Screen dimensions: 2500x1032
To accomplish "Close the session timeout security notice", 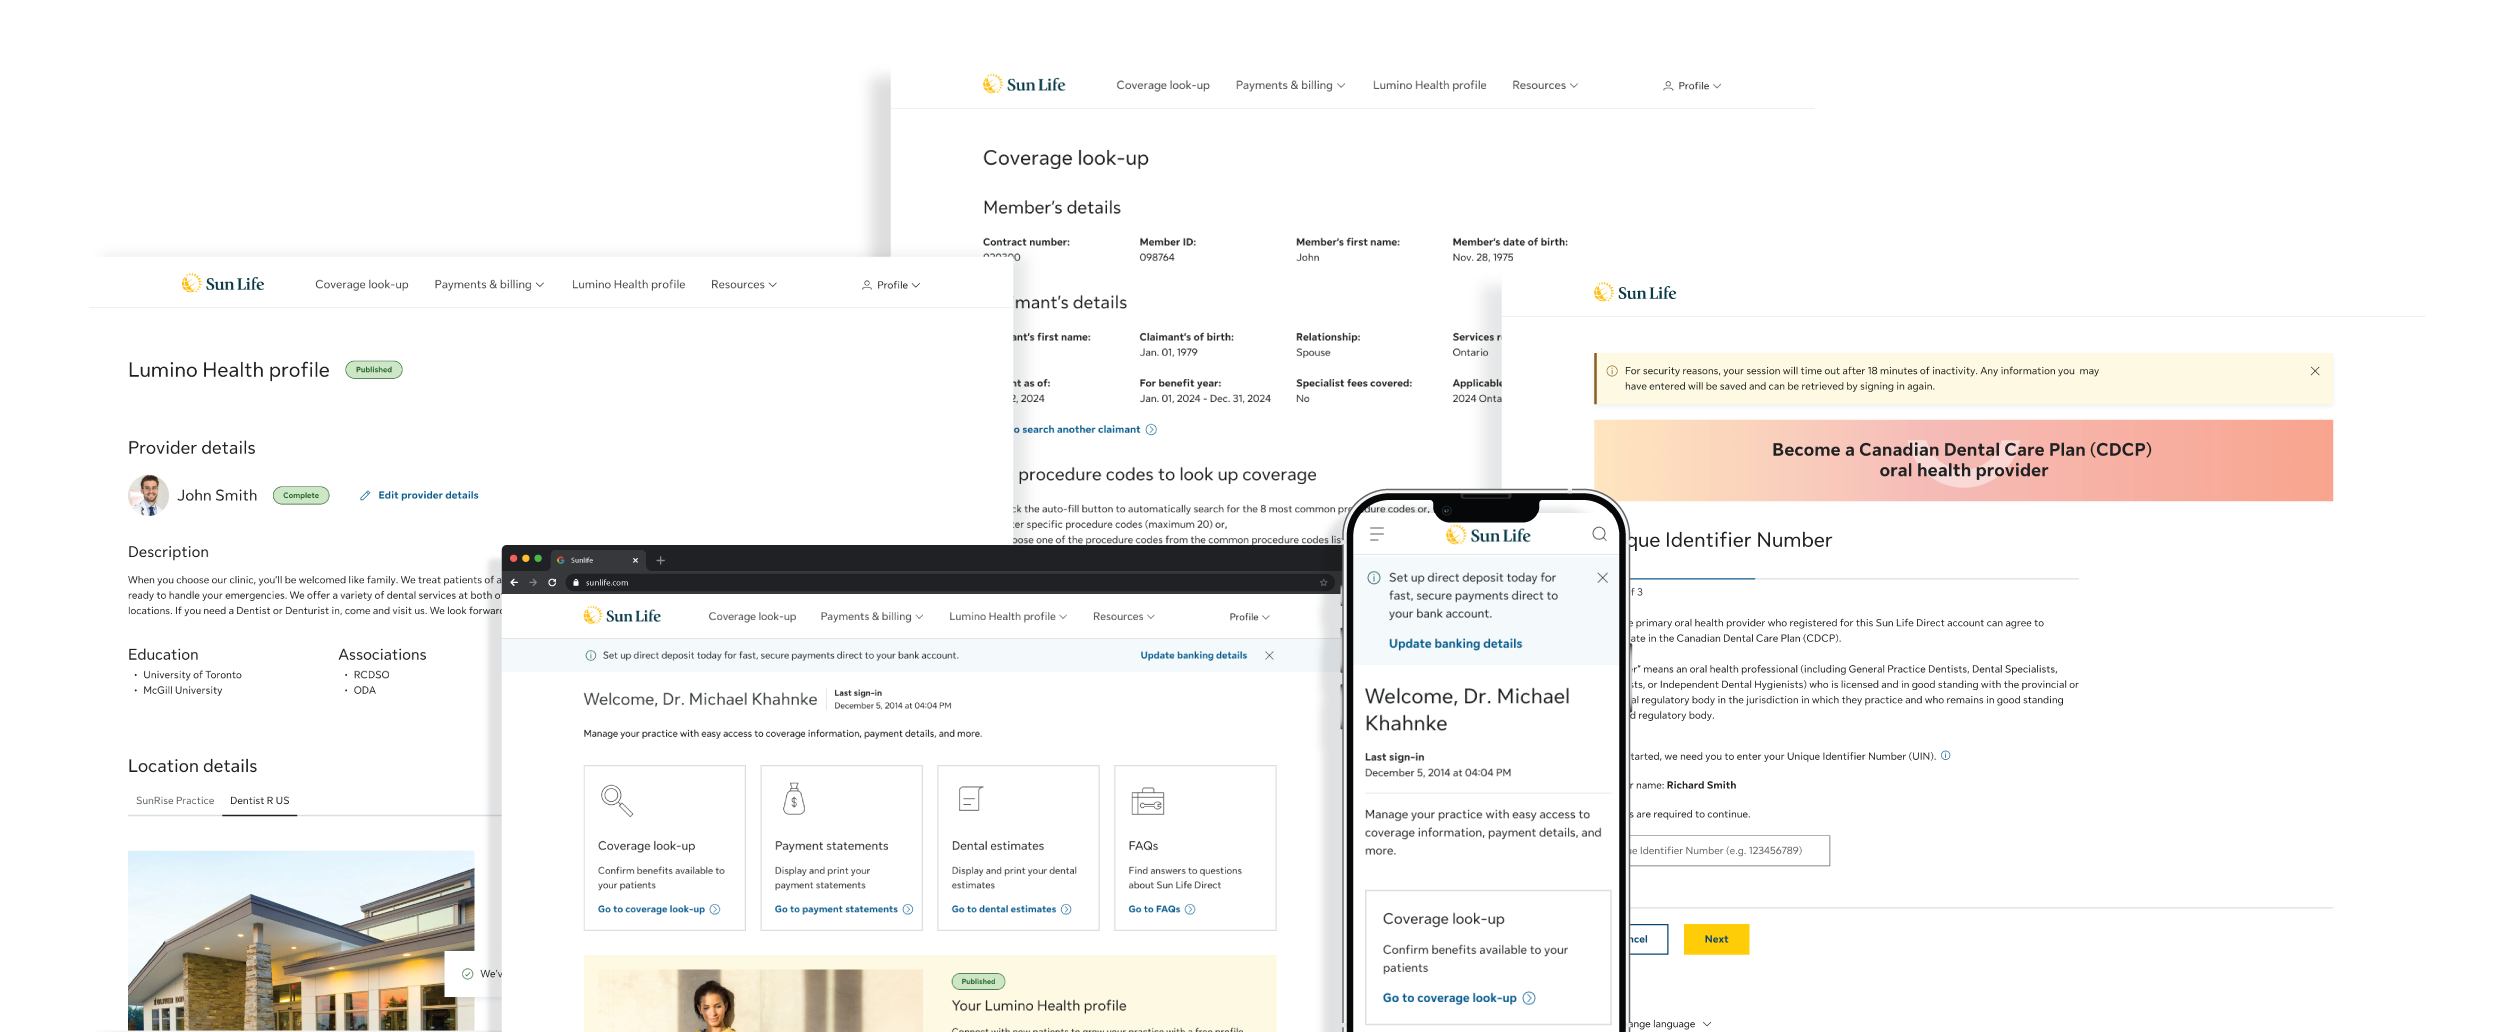I will pos(2315,371).
